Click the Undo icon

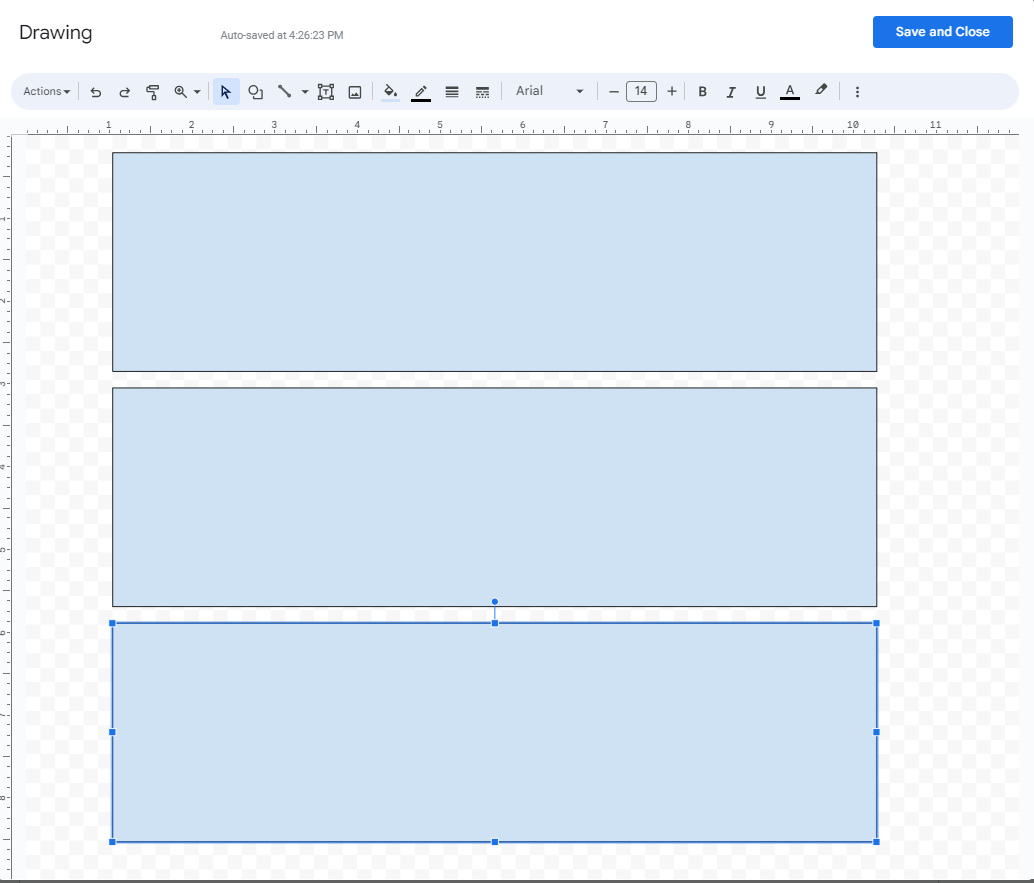(96, 91)
